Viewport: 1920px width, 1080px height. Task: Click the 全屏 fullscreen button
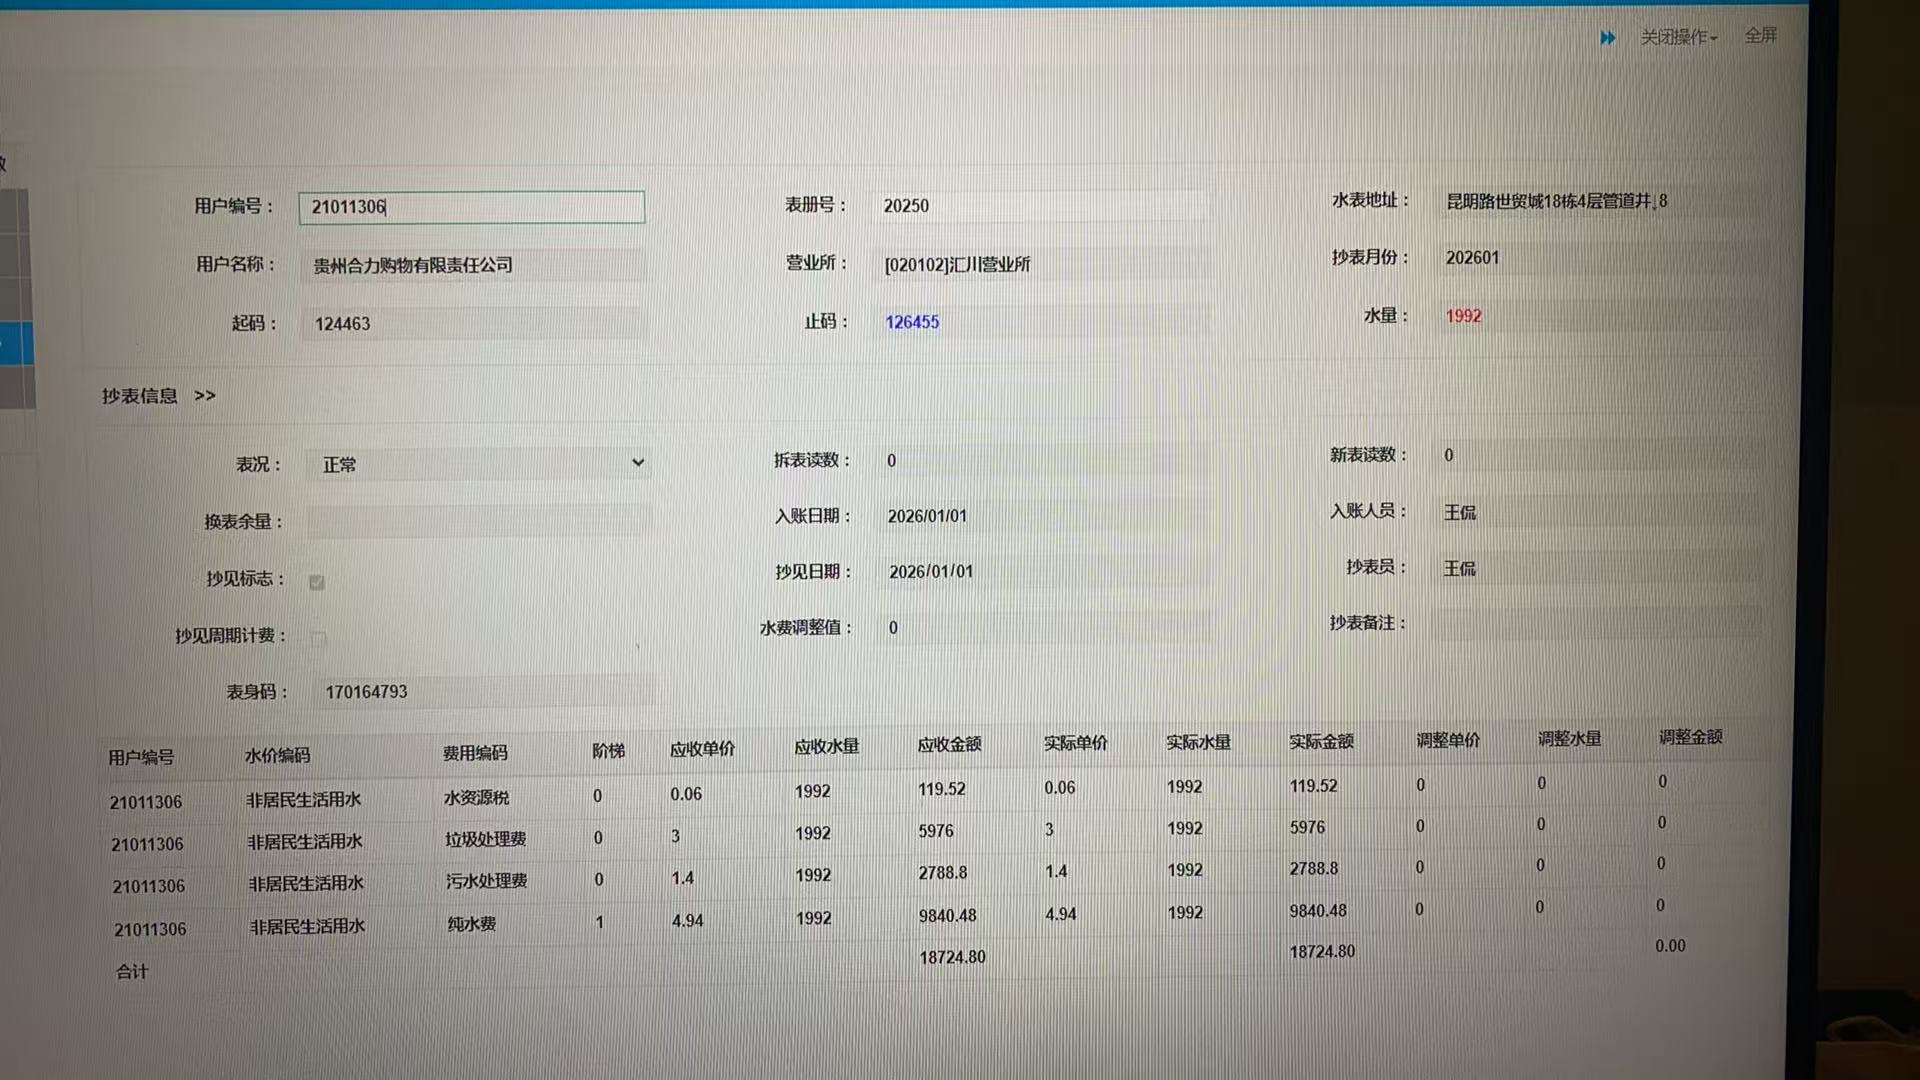tap(1760, 36)
